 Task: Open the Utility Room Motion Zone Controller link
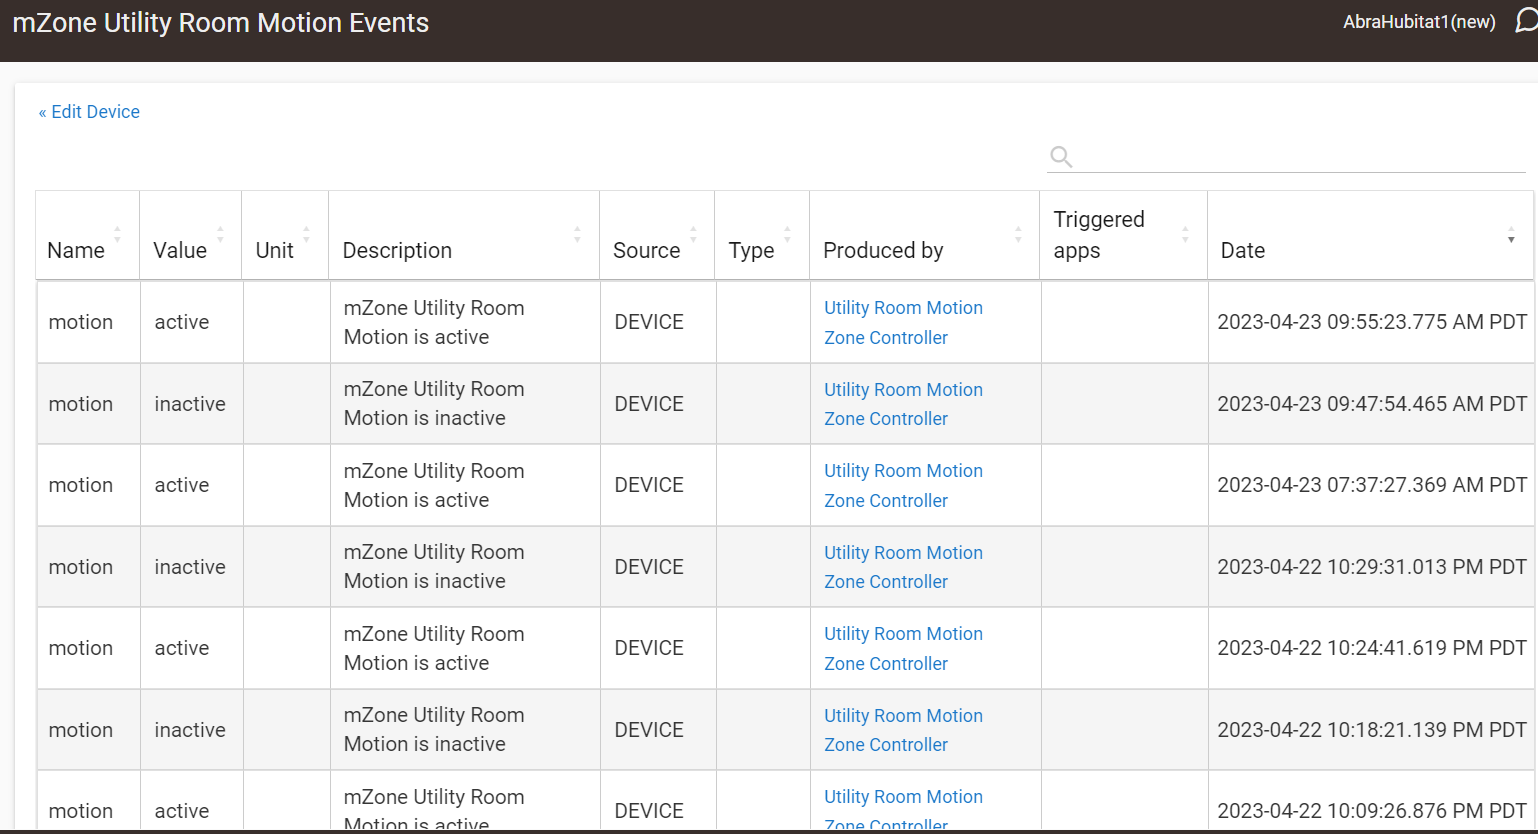tap(903, 322)
